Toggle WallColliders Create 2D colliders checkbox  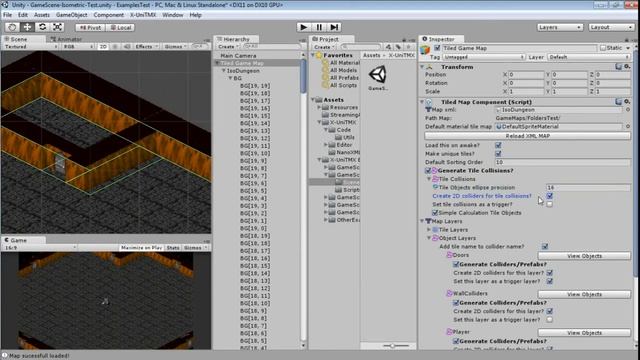549,311
